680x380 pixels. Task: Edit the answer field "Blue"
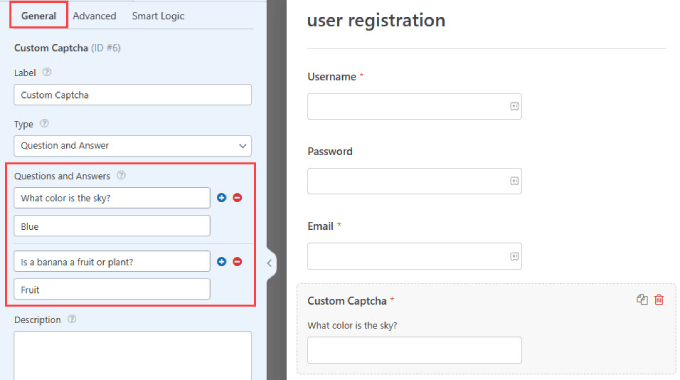click(x=112, y=226)
